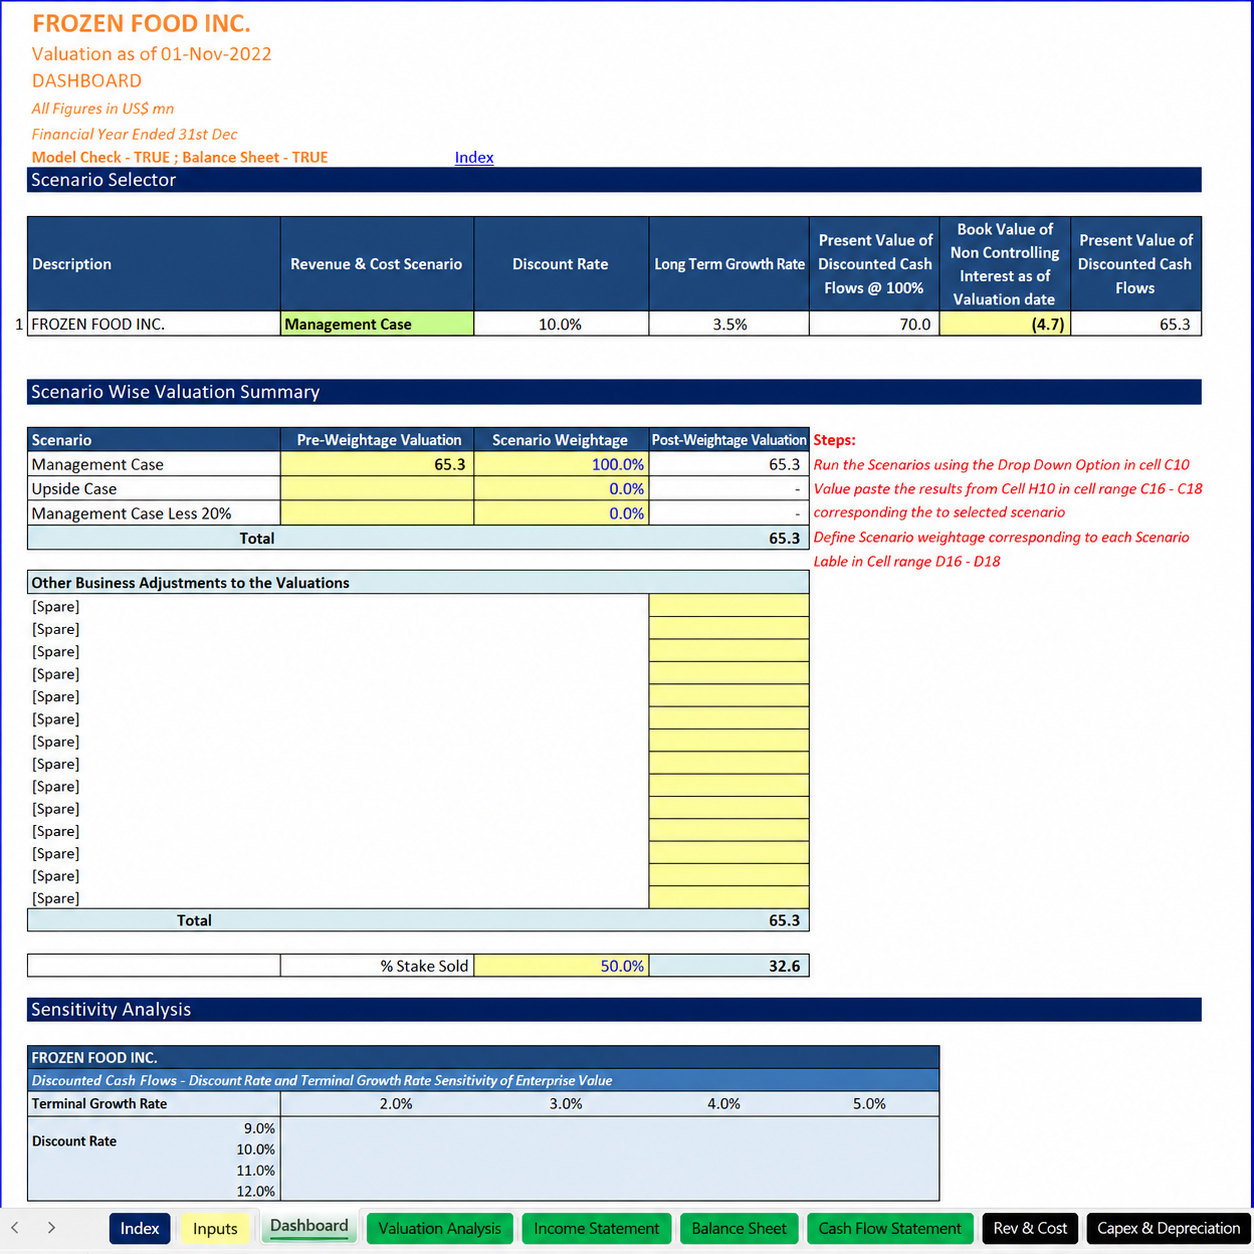Click the % Stake Sold label
Viewport: 1254px width, 1254px height.
pyautogui.click(x=424, y=966)
